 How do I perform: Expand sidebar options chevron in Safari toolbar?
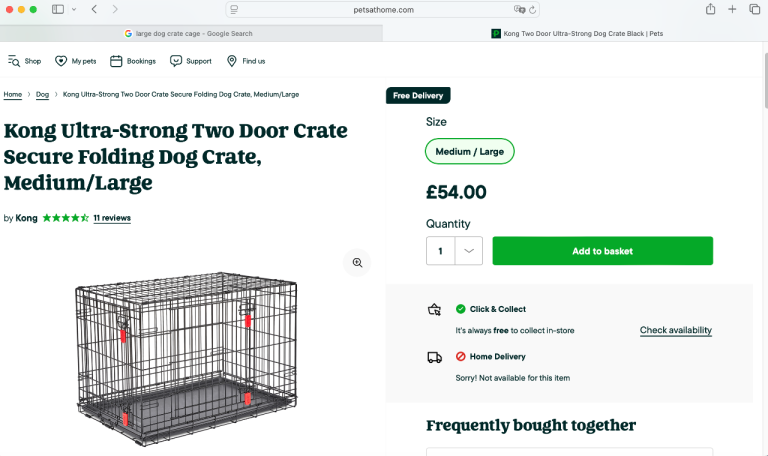74,9
